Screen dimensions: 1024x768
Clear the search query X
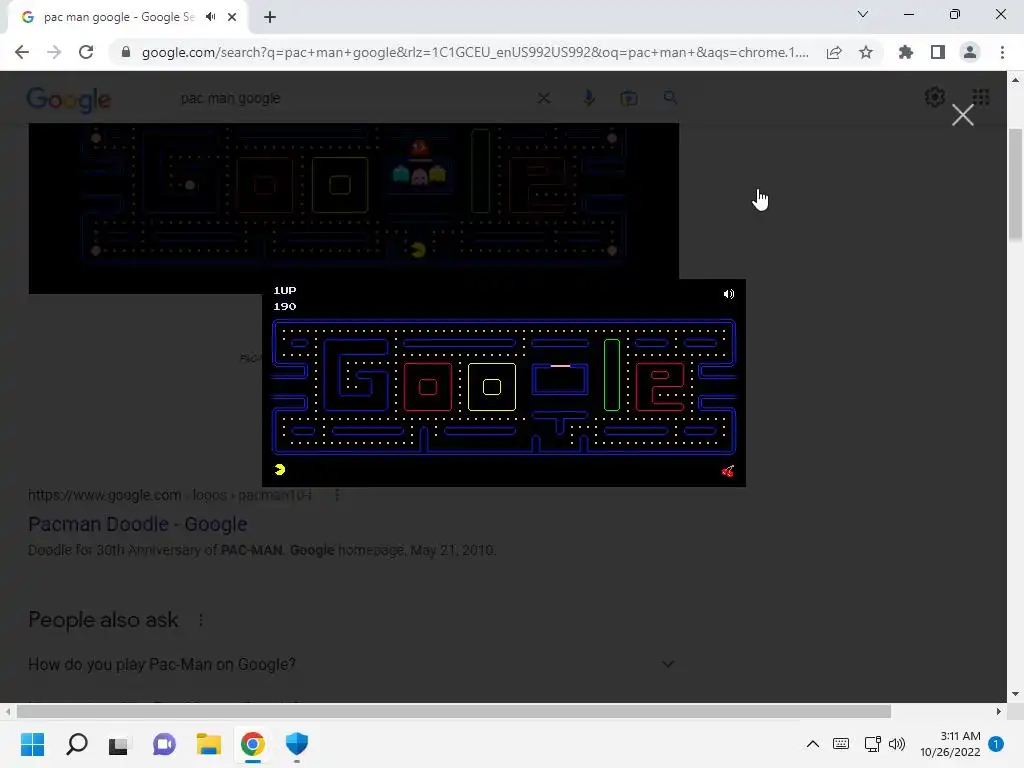[543, 99]
